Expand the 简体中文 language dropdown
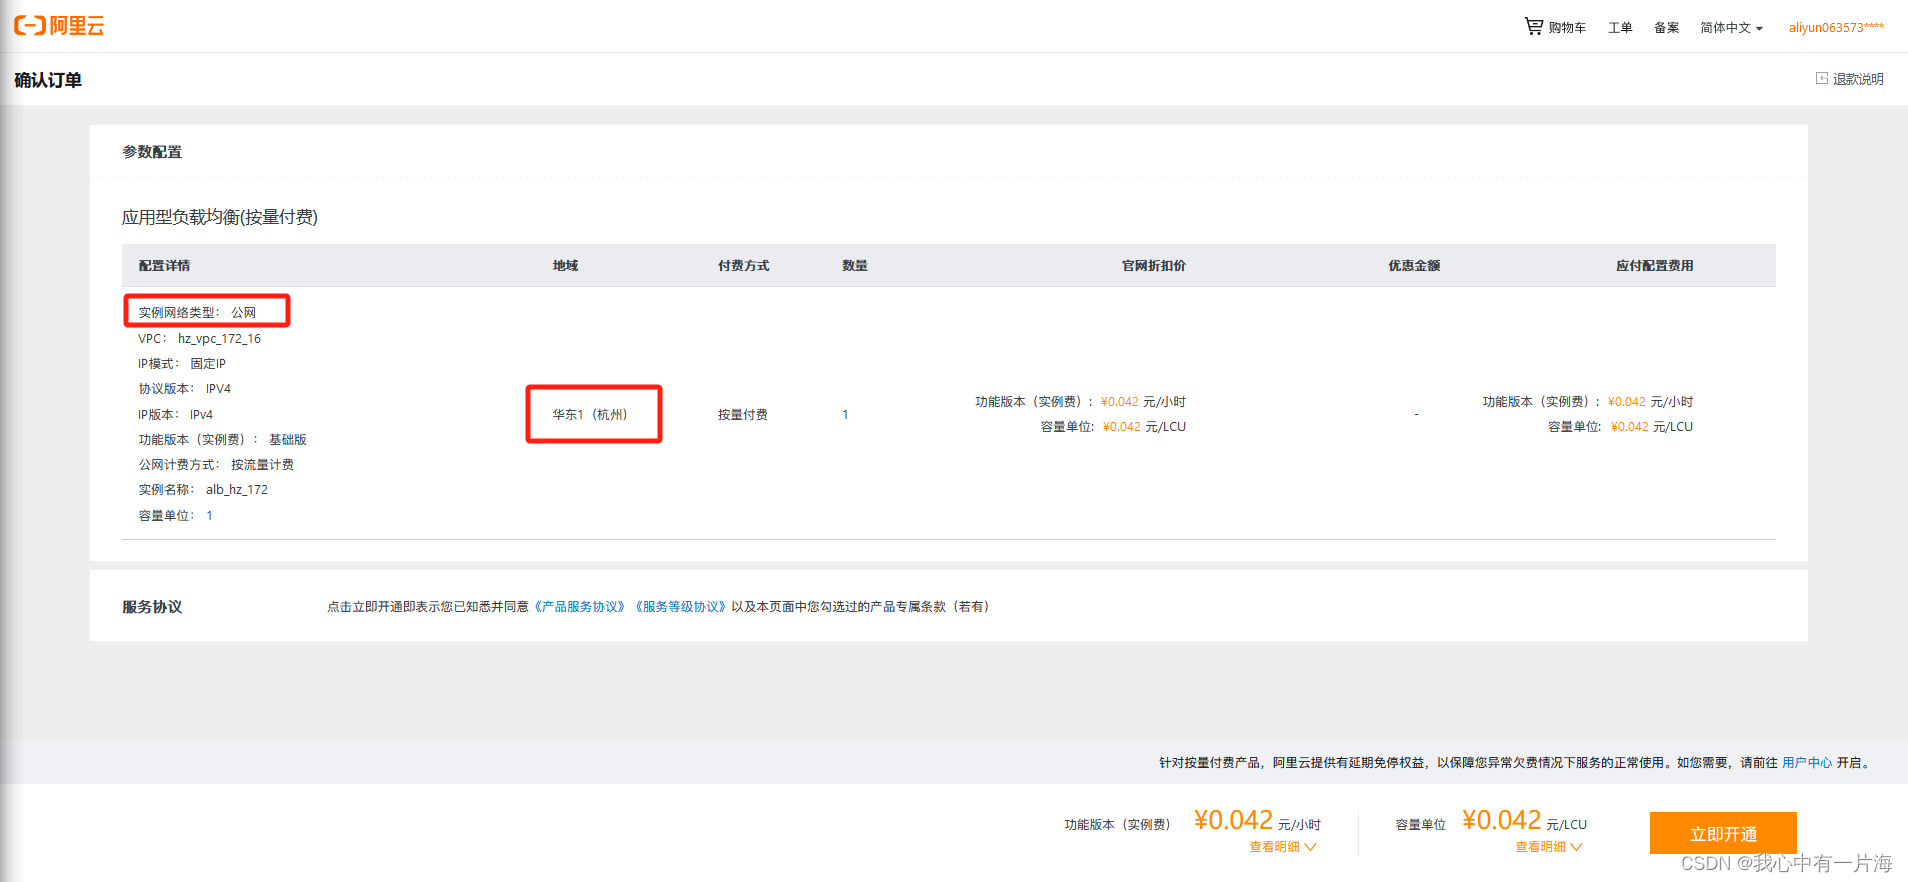The width and height of the screenshot is (1908, 882). [x=1731, y=28]
